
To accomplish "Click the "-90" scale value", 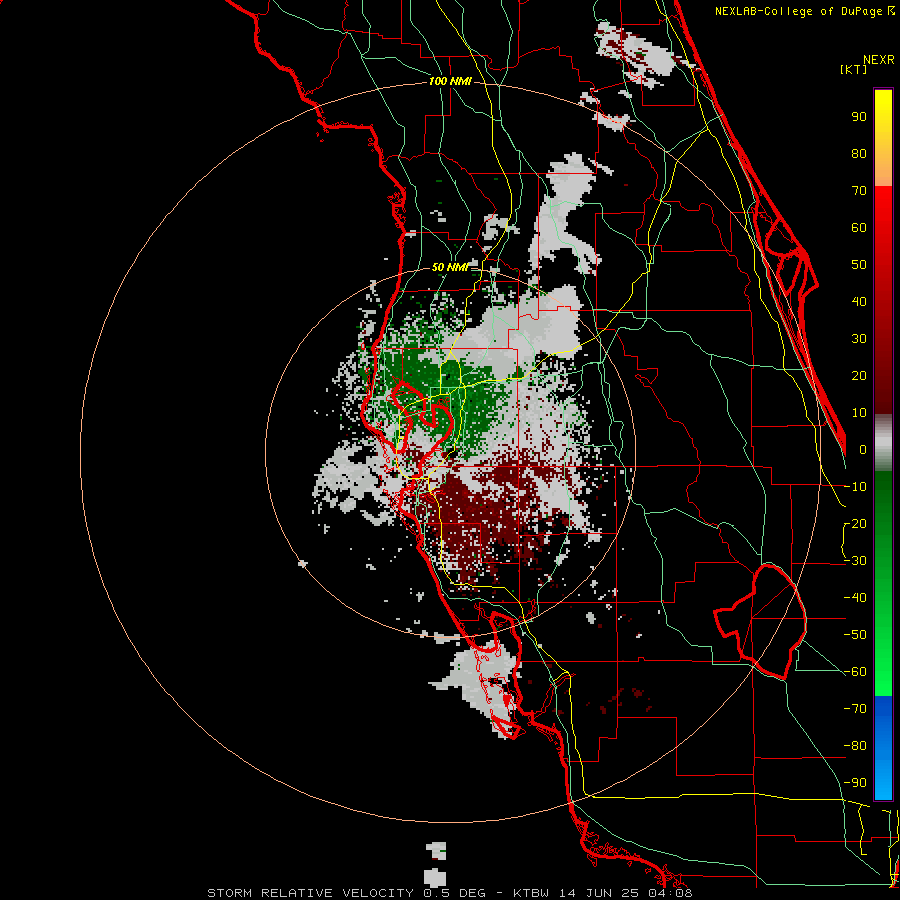I will (855, 783).
